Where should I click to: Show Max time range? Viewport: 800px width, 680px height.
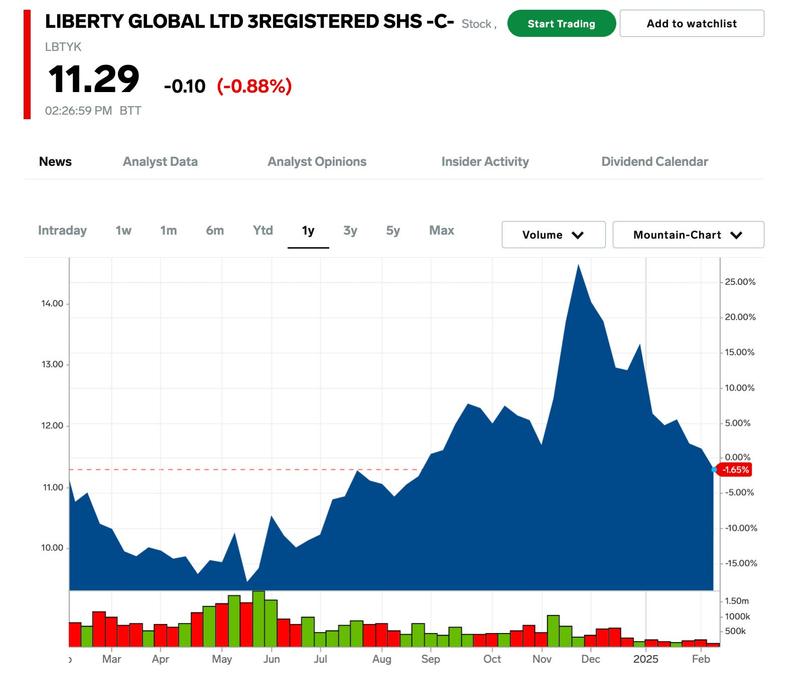pos(441,230)
